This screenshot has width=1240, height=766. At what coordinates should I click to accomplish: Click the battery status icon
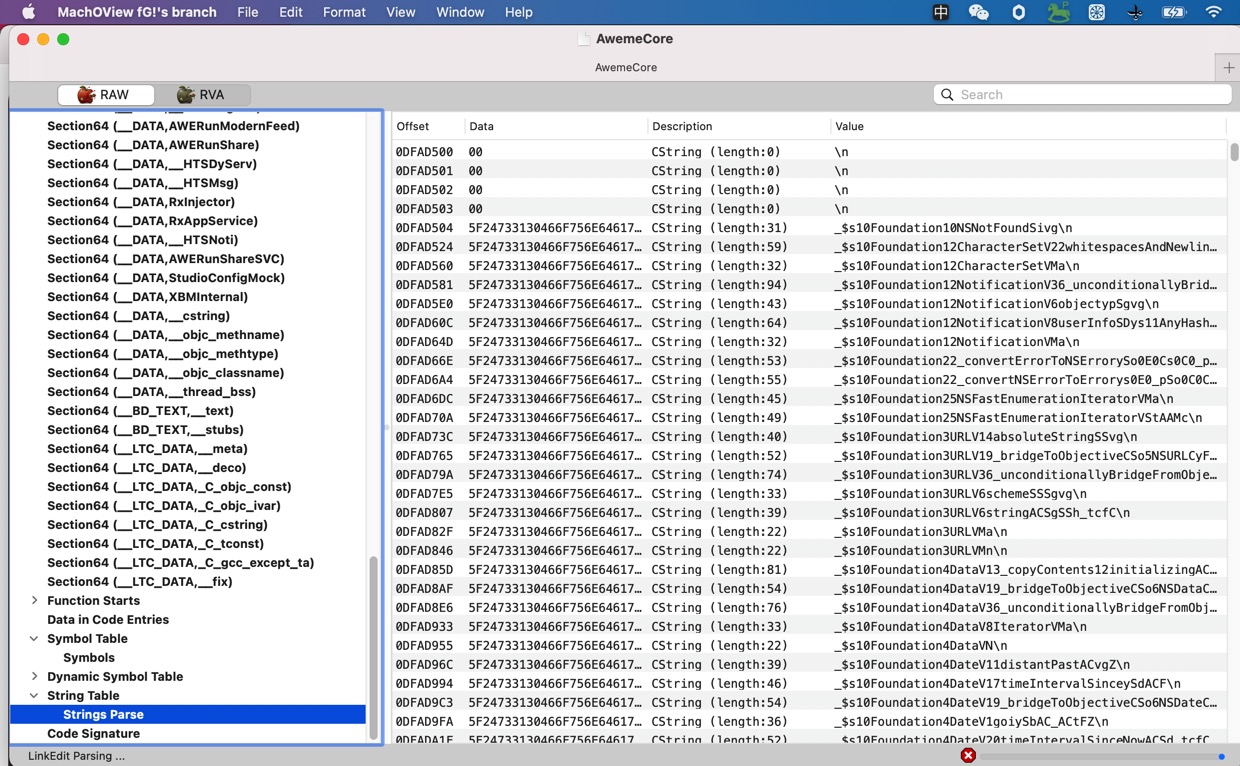pos(1173,12)
